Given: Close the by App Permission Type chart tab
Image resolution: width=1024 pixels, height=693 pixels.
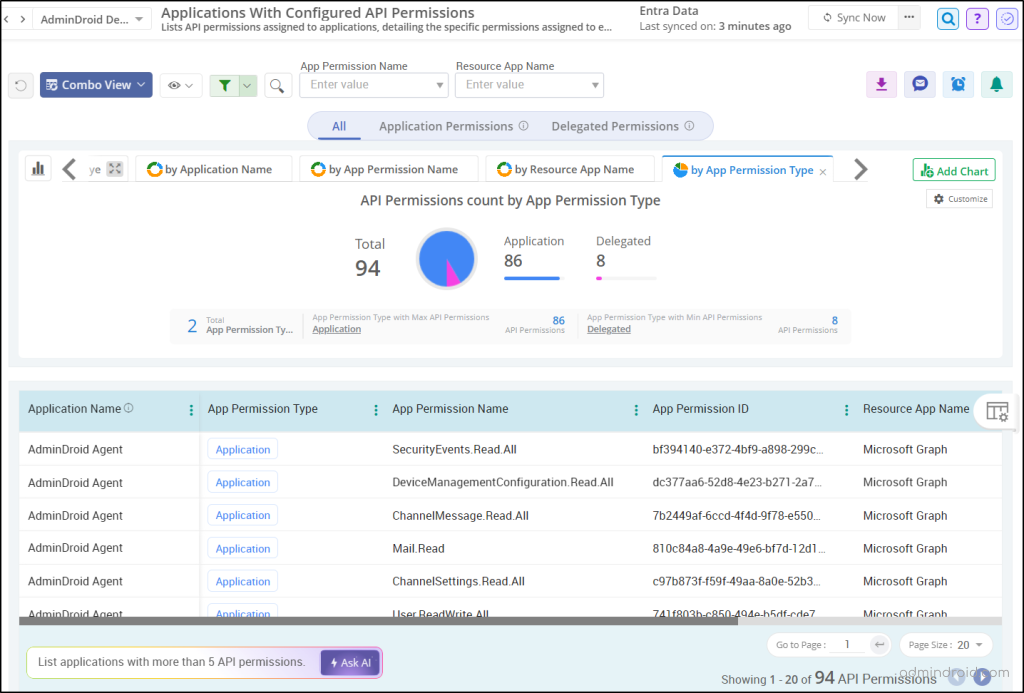Looking at the screenshot, I should 823,172.
